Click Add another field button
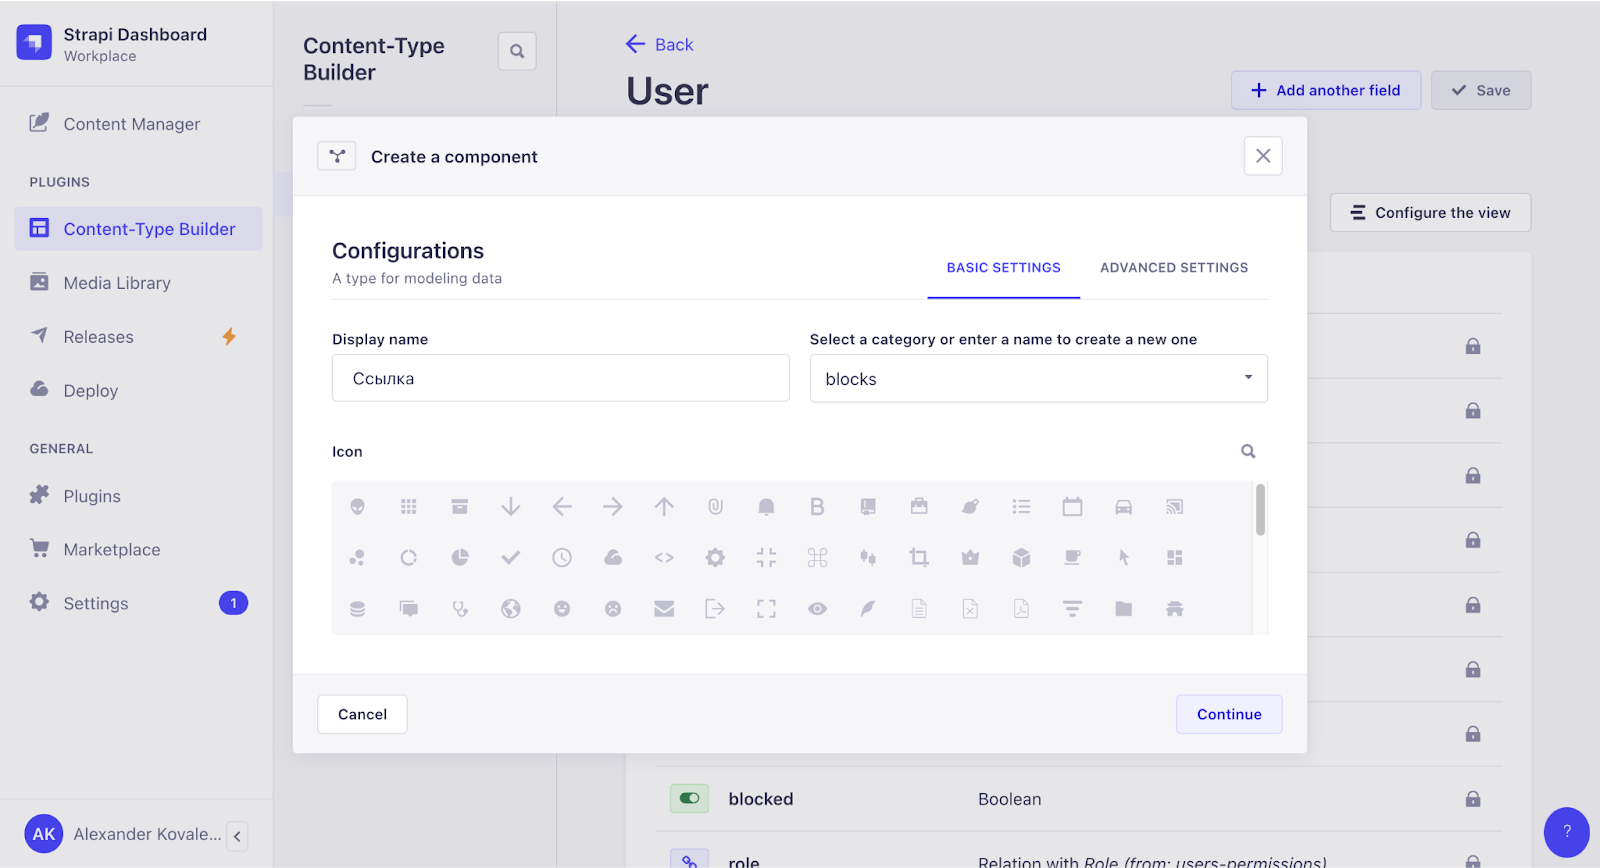Screen dimensions: 1600x868 coord(1326,90)
